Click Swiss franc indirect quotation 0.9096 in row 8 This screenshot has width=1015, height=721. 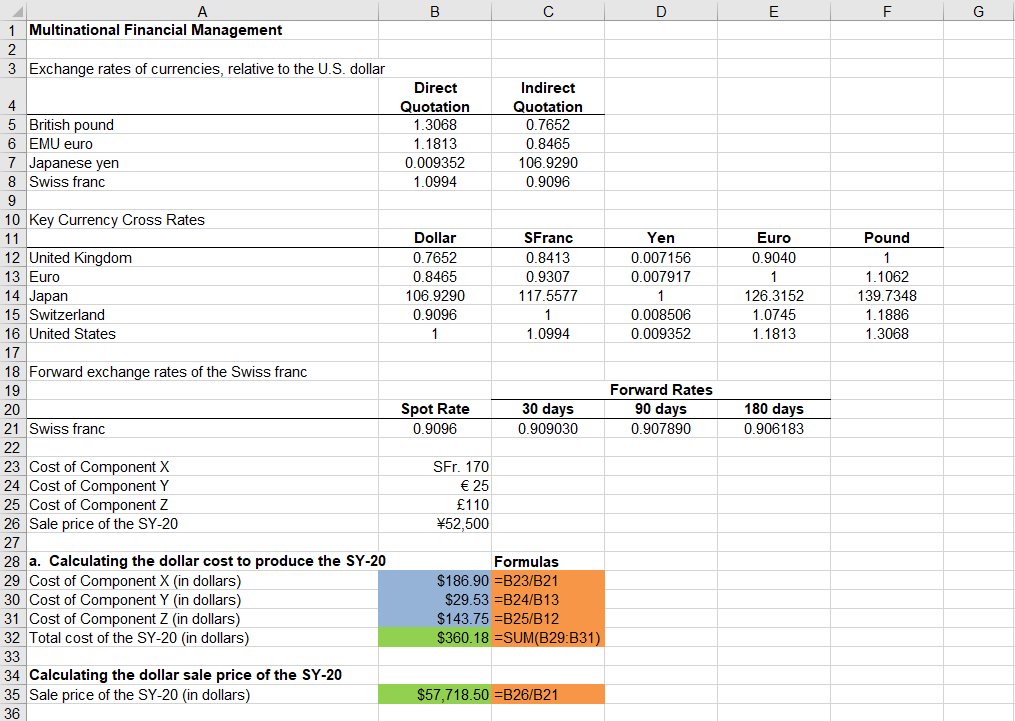coord(548,182)
